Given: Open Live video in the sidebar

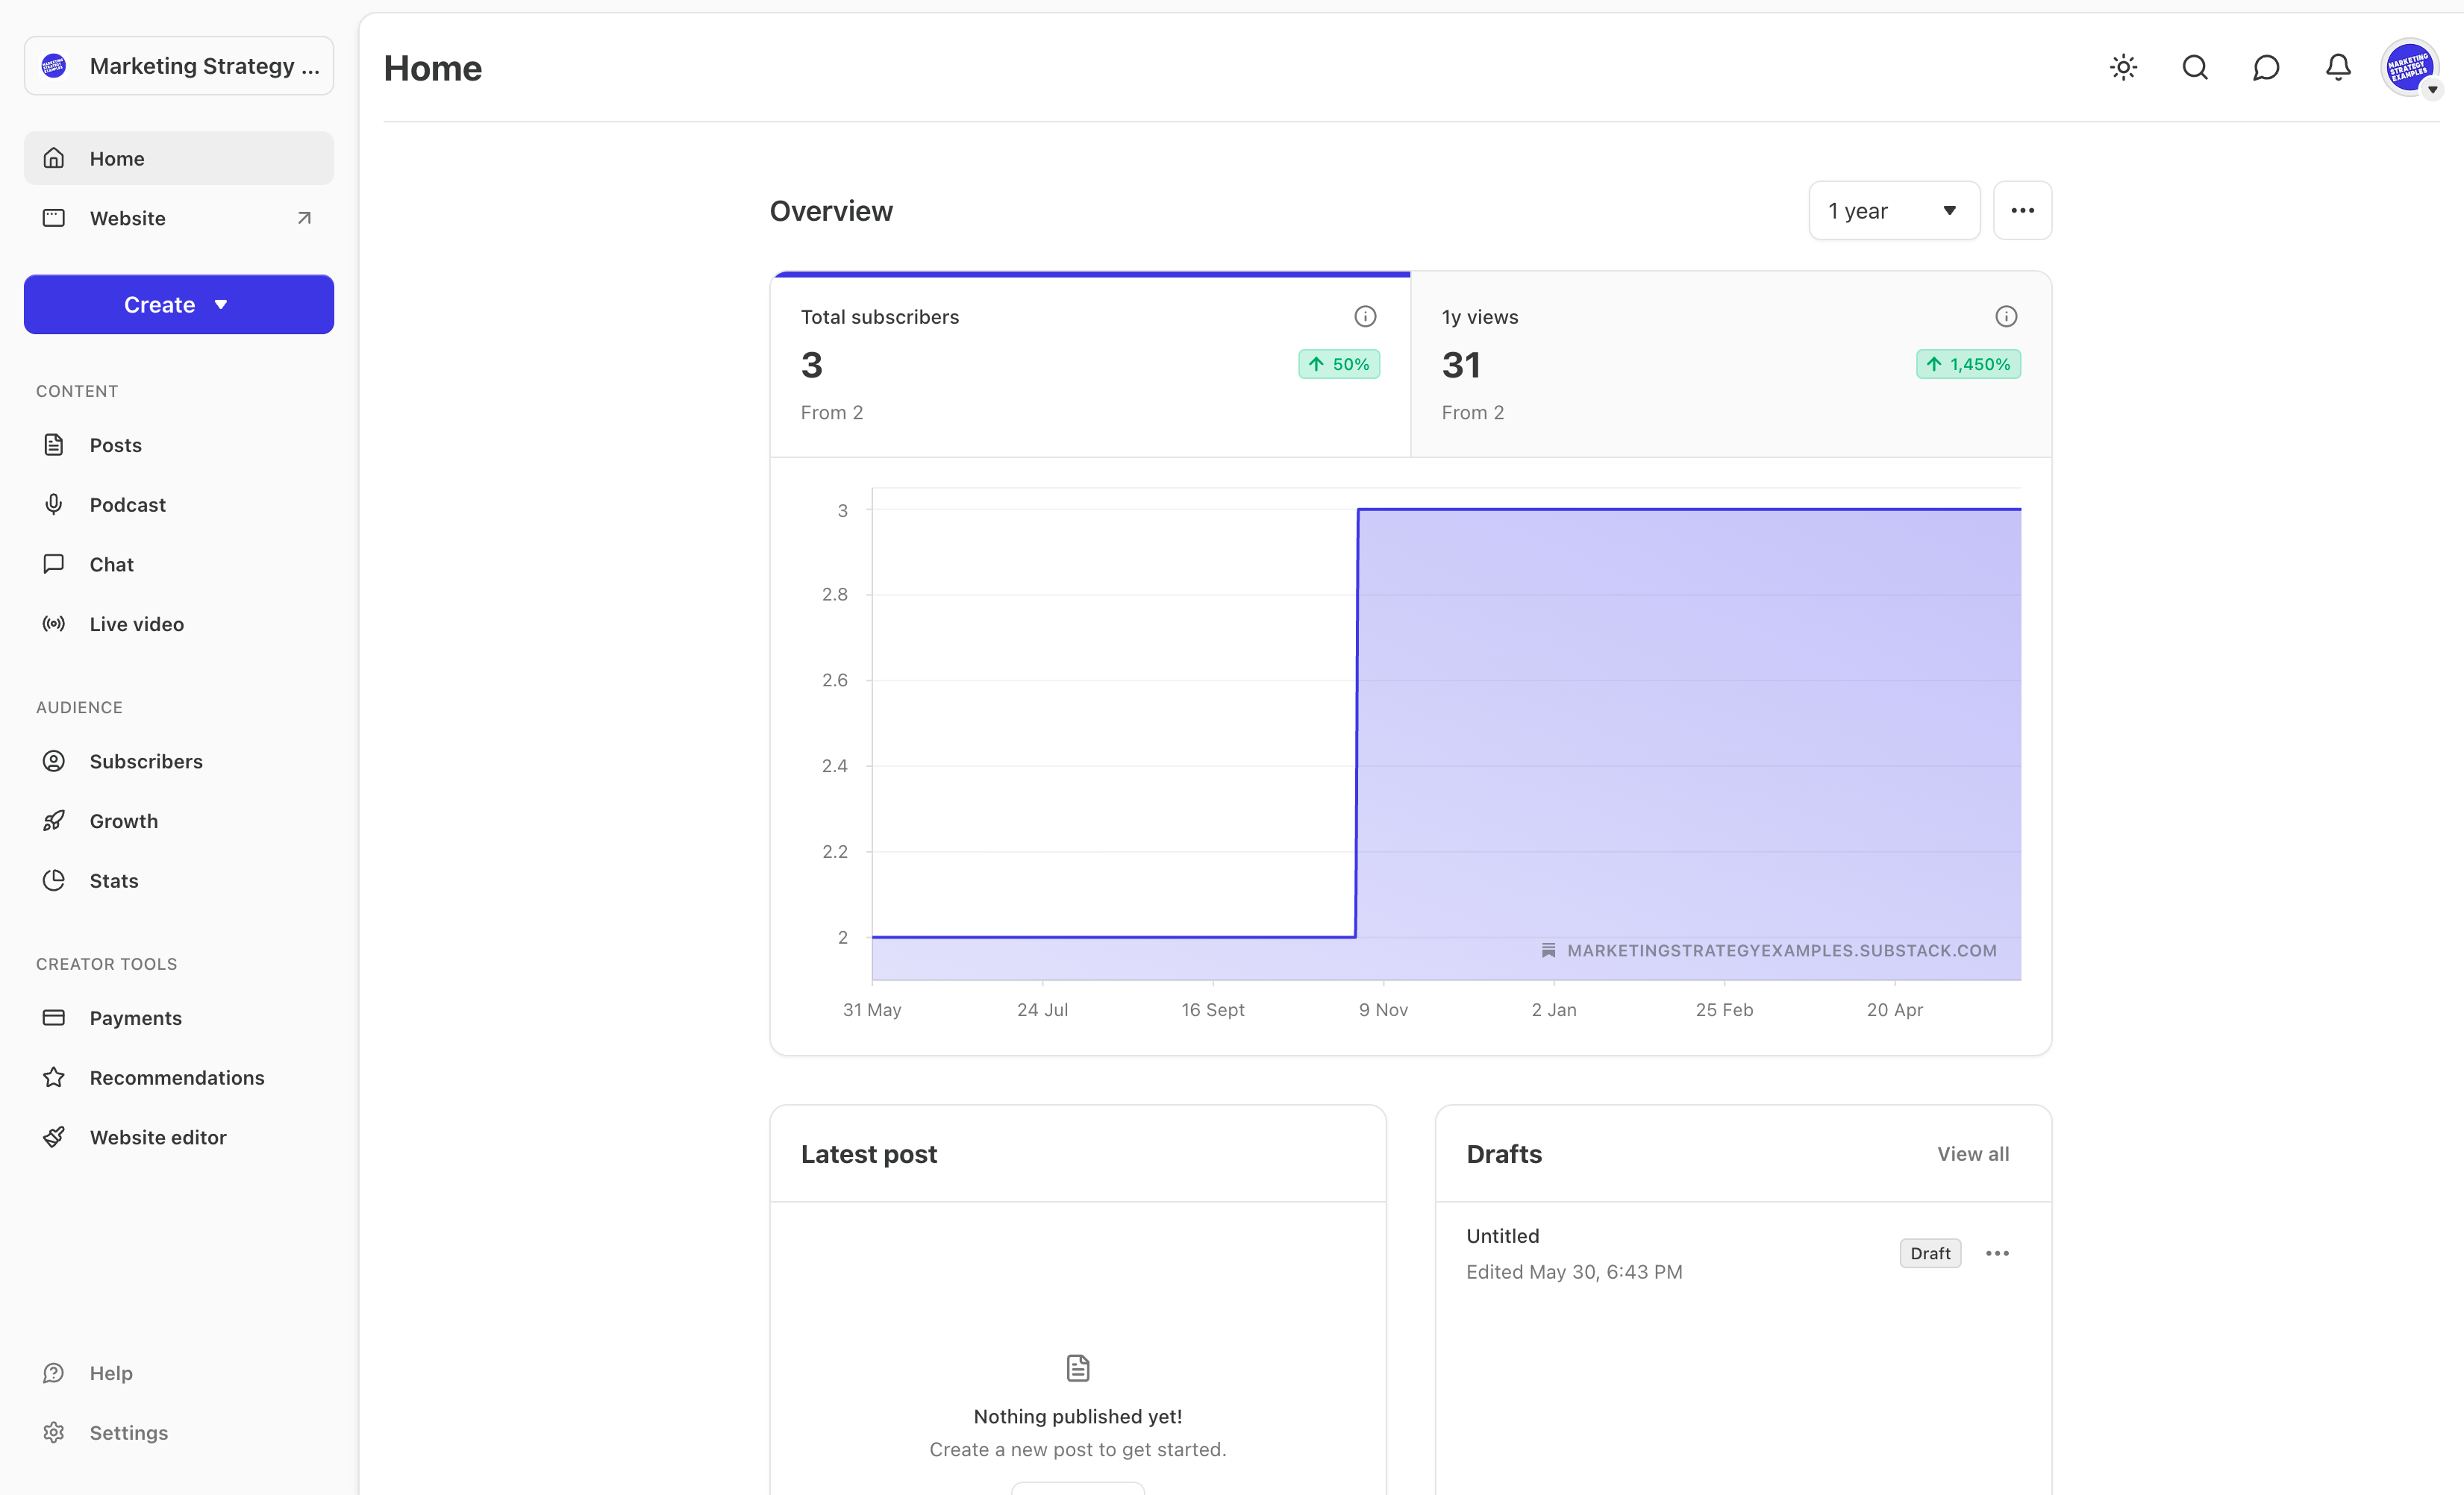Looking at the screenshot, I should [x=179, y=624].
